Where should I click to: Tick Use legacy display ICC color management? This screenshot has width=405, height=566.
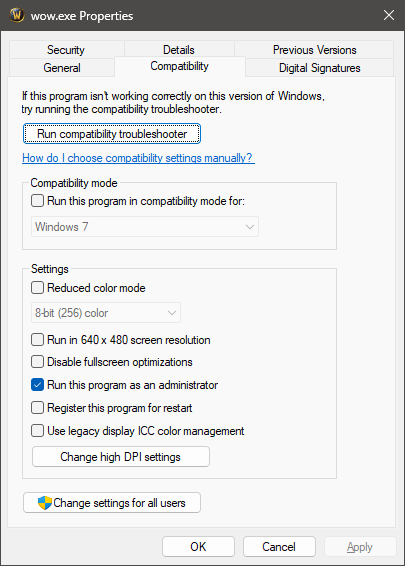pos(38,431)
